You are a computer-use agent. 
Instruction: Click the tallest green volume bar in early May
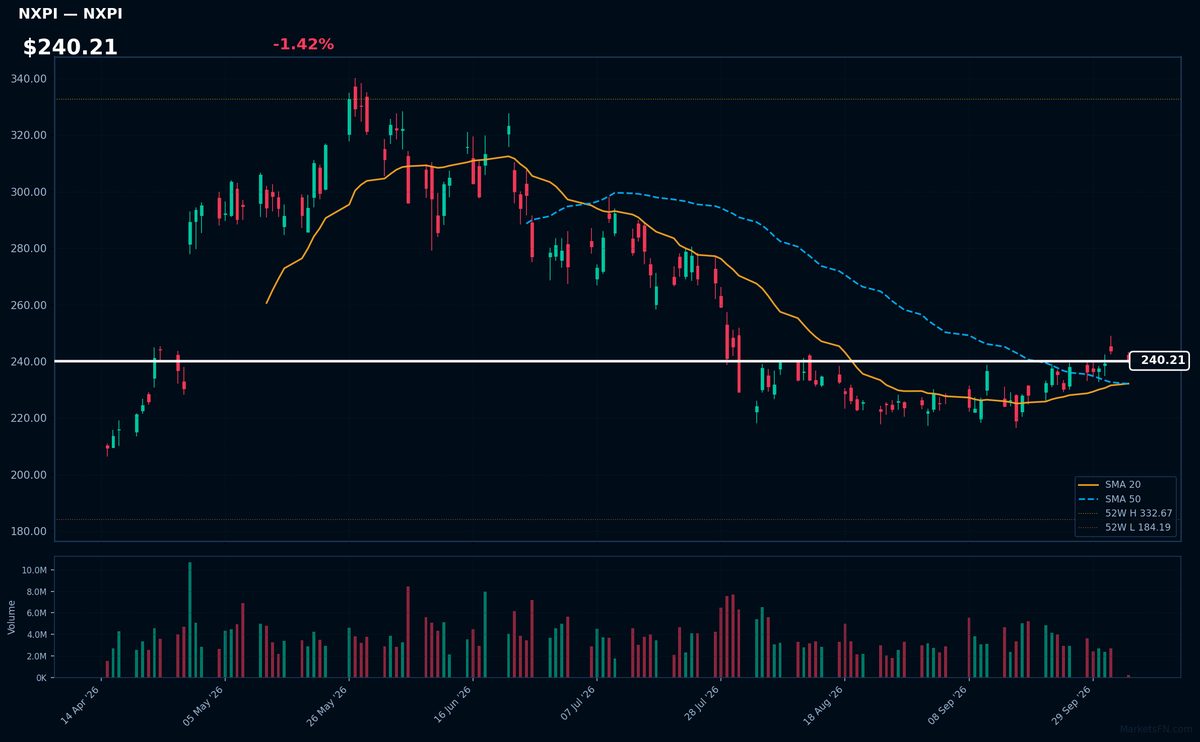coord(190,620)
